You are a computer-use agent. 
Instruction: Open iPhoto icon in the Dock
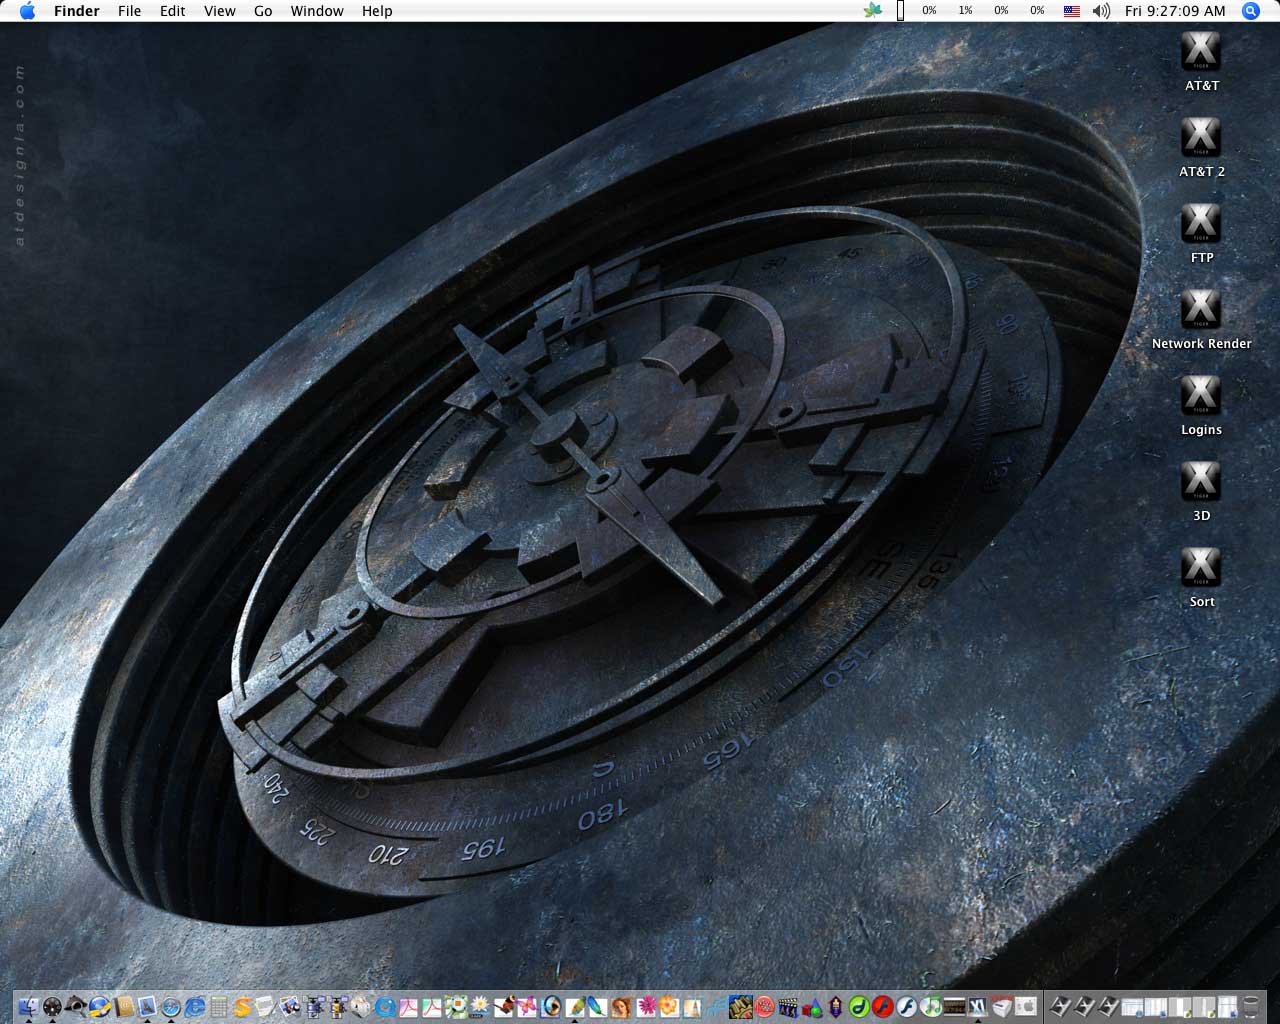(x=290, y=1006)
